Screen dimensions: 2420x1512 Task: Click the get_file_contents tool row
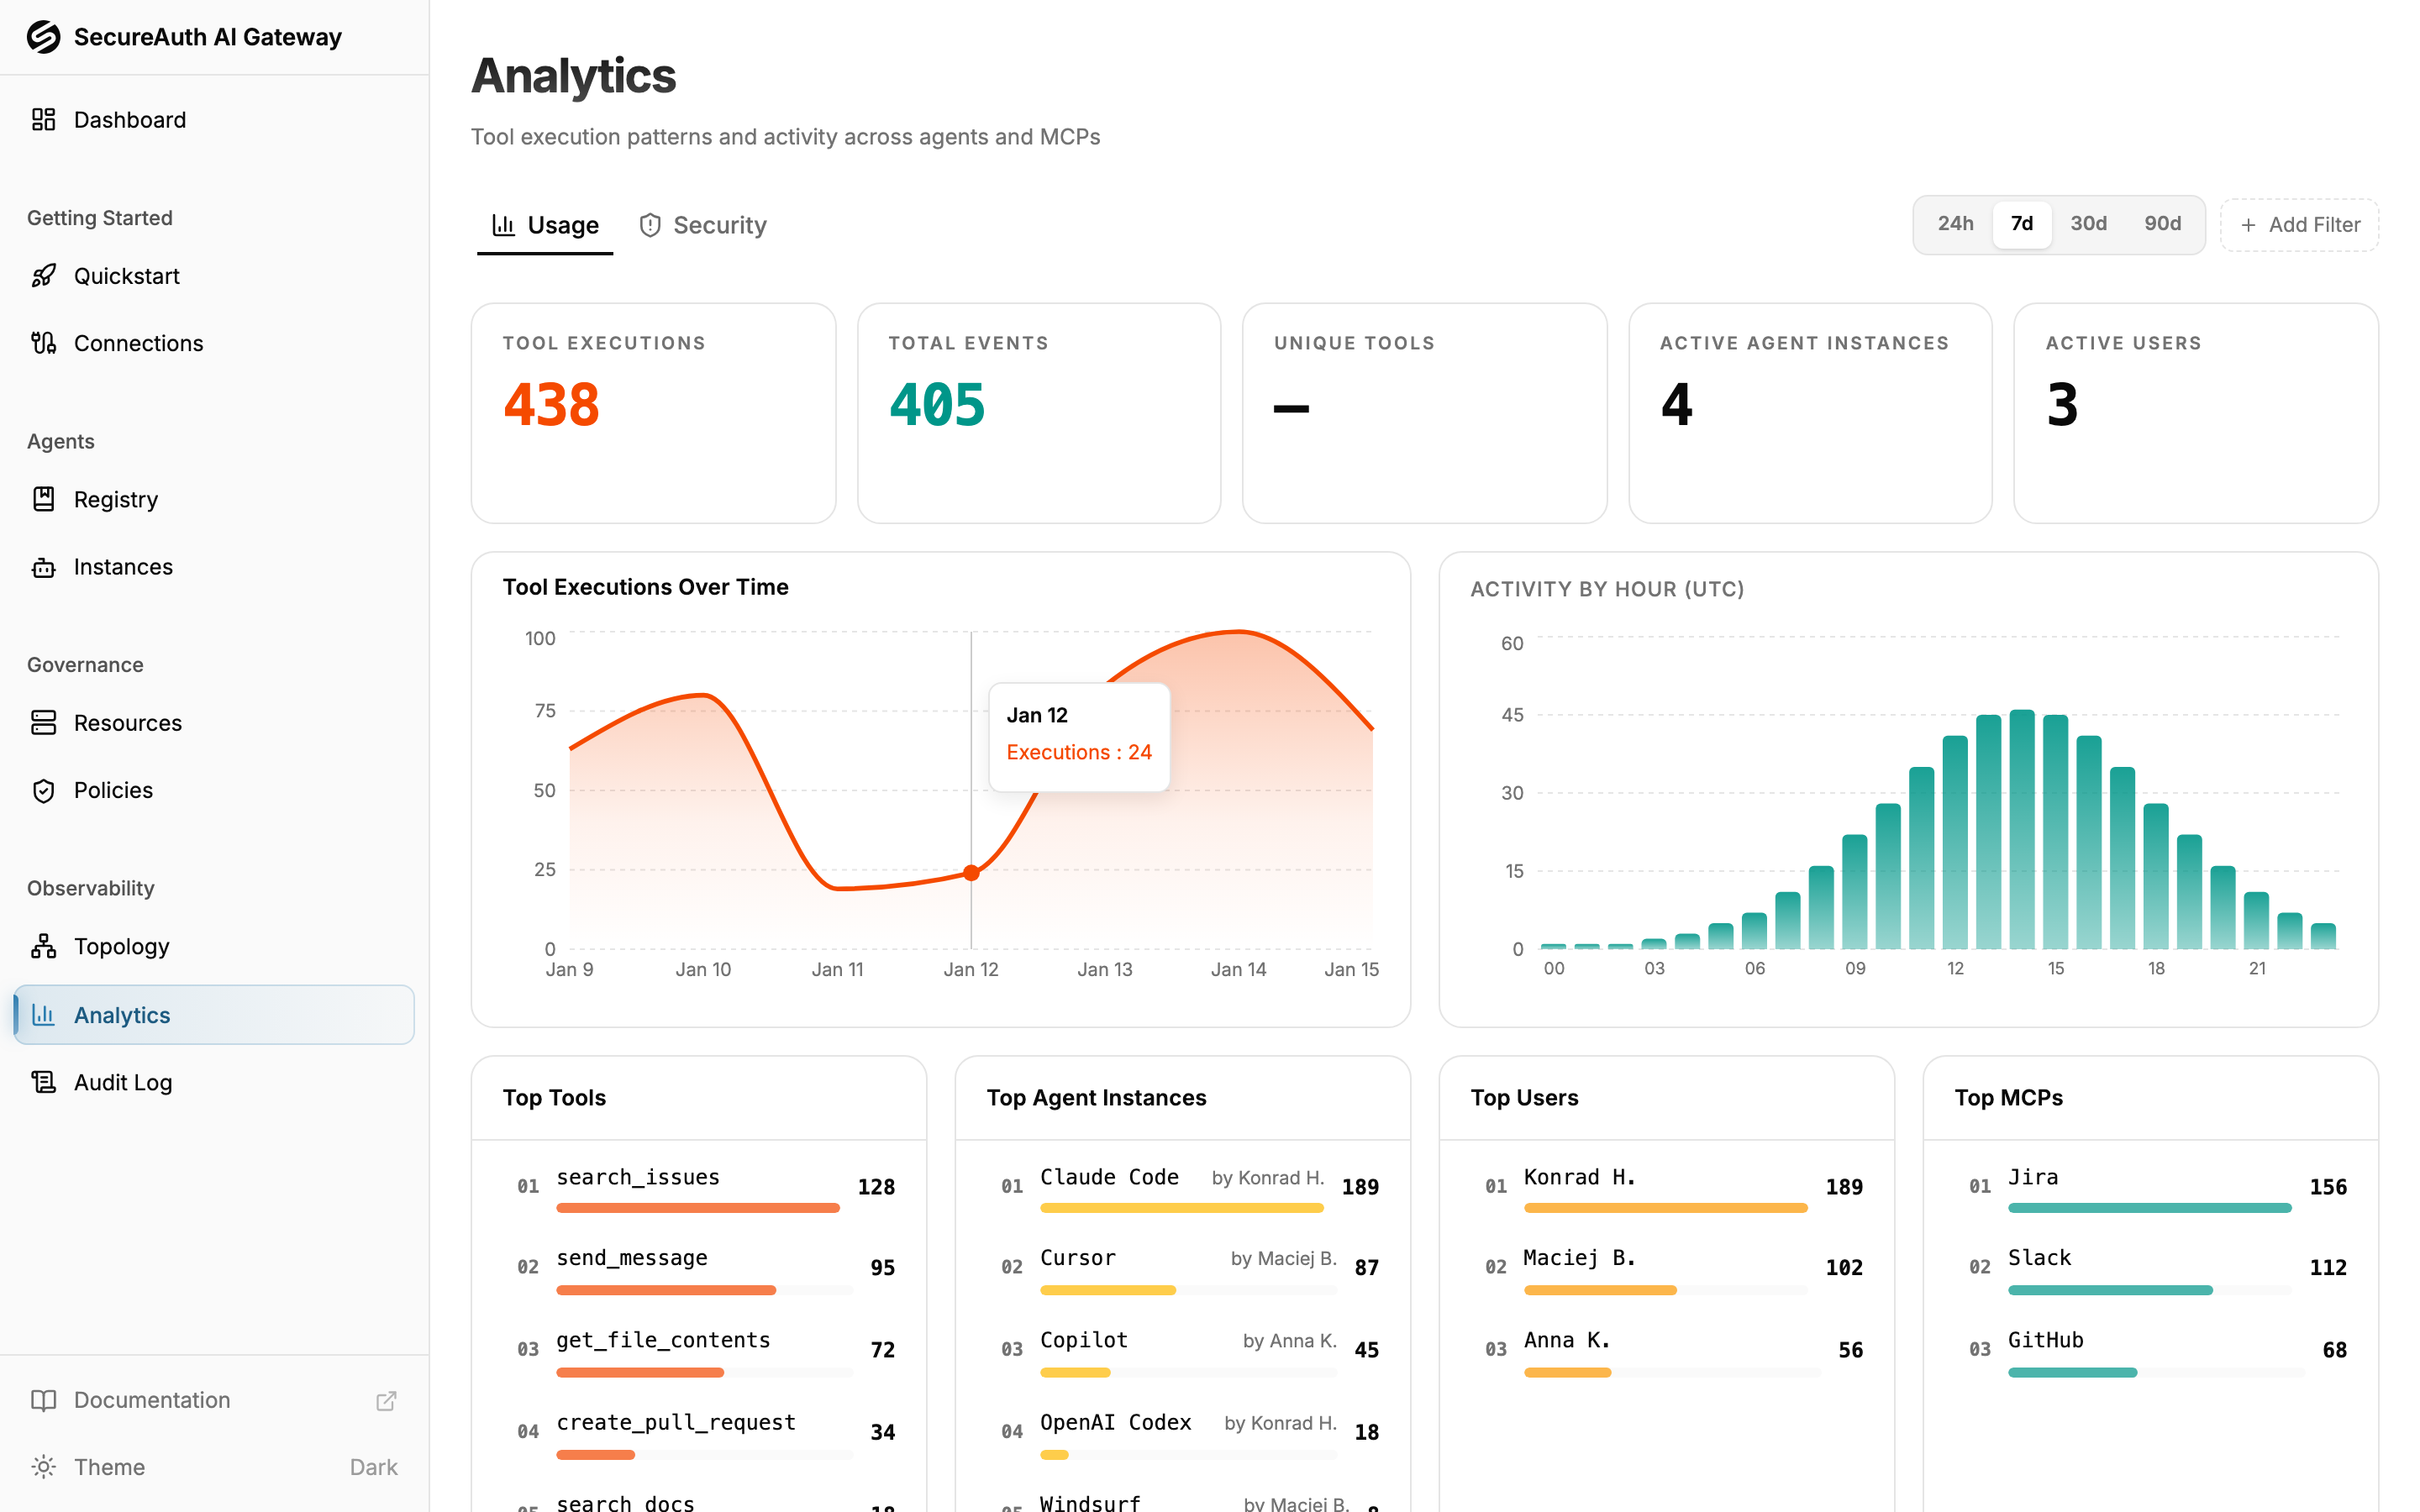(699, 1353)
